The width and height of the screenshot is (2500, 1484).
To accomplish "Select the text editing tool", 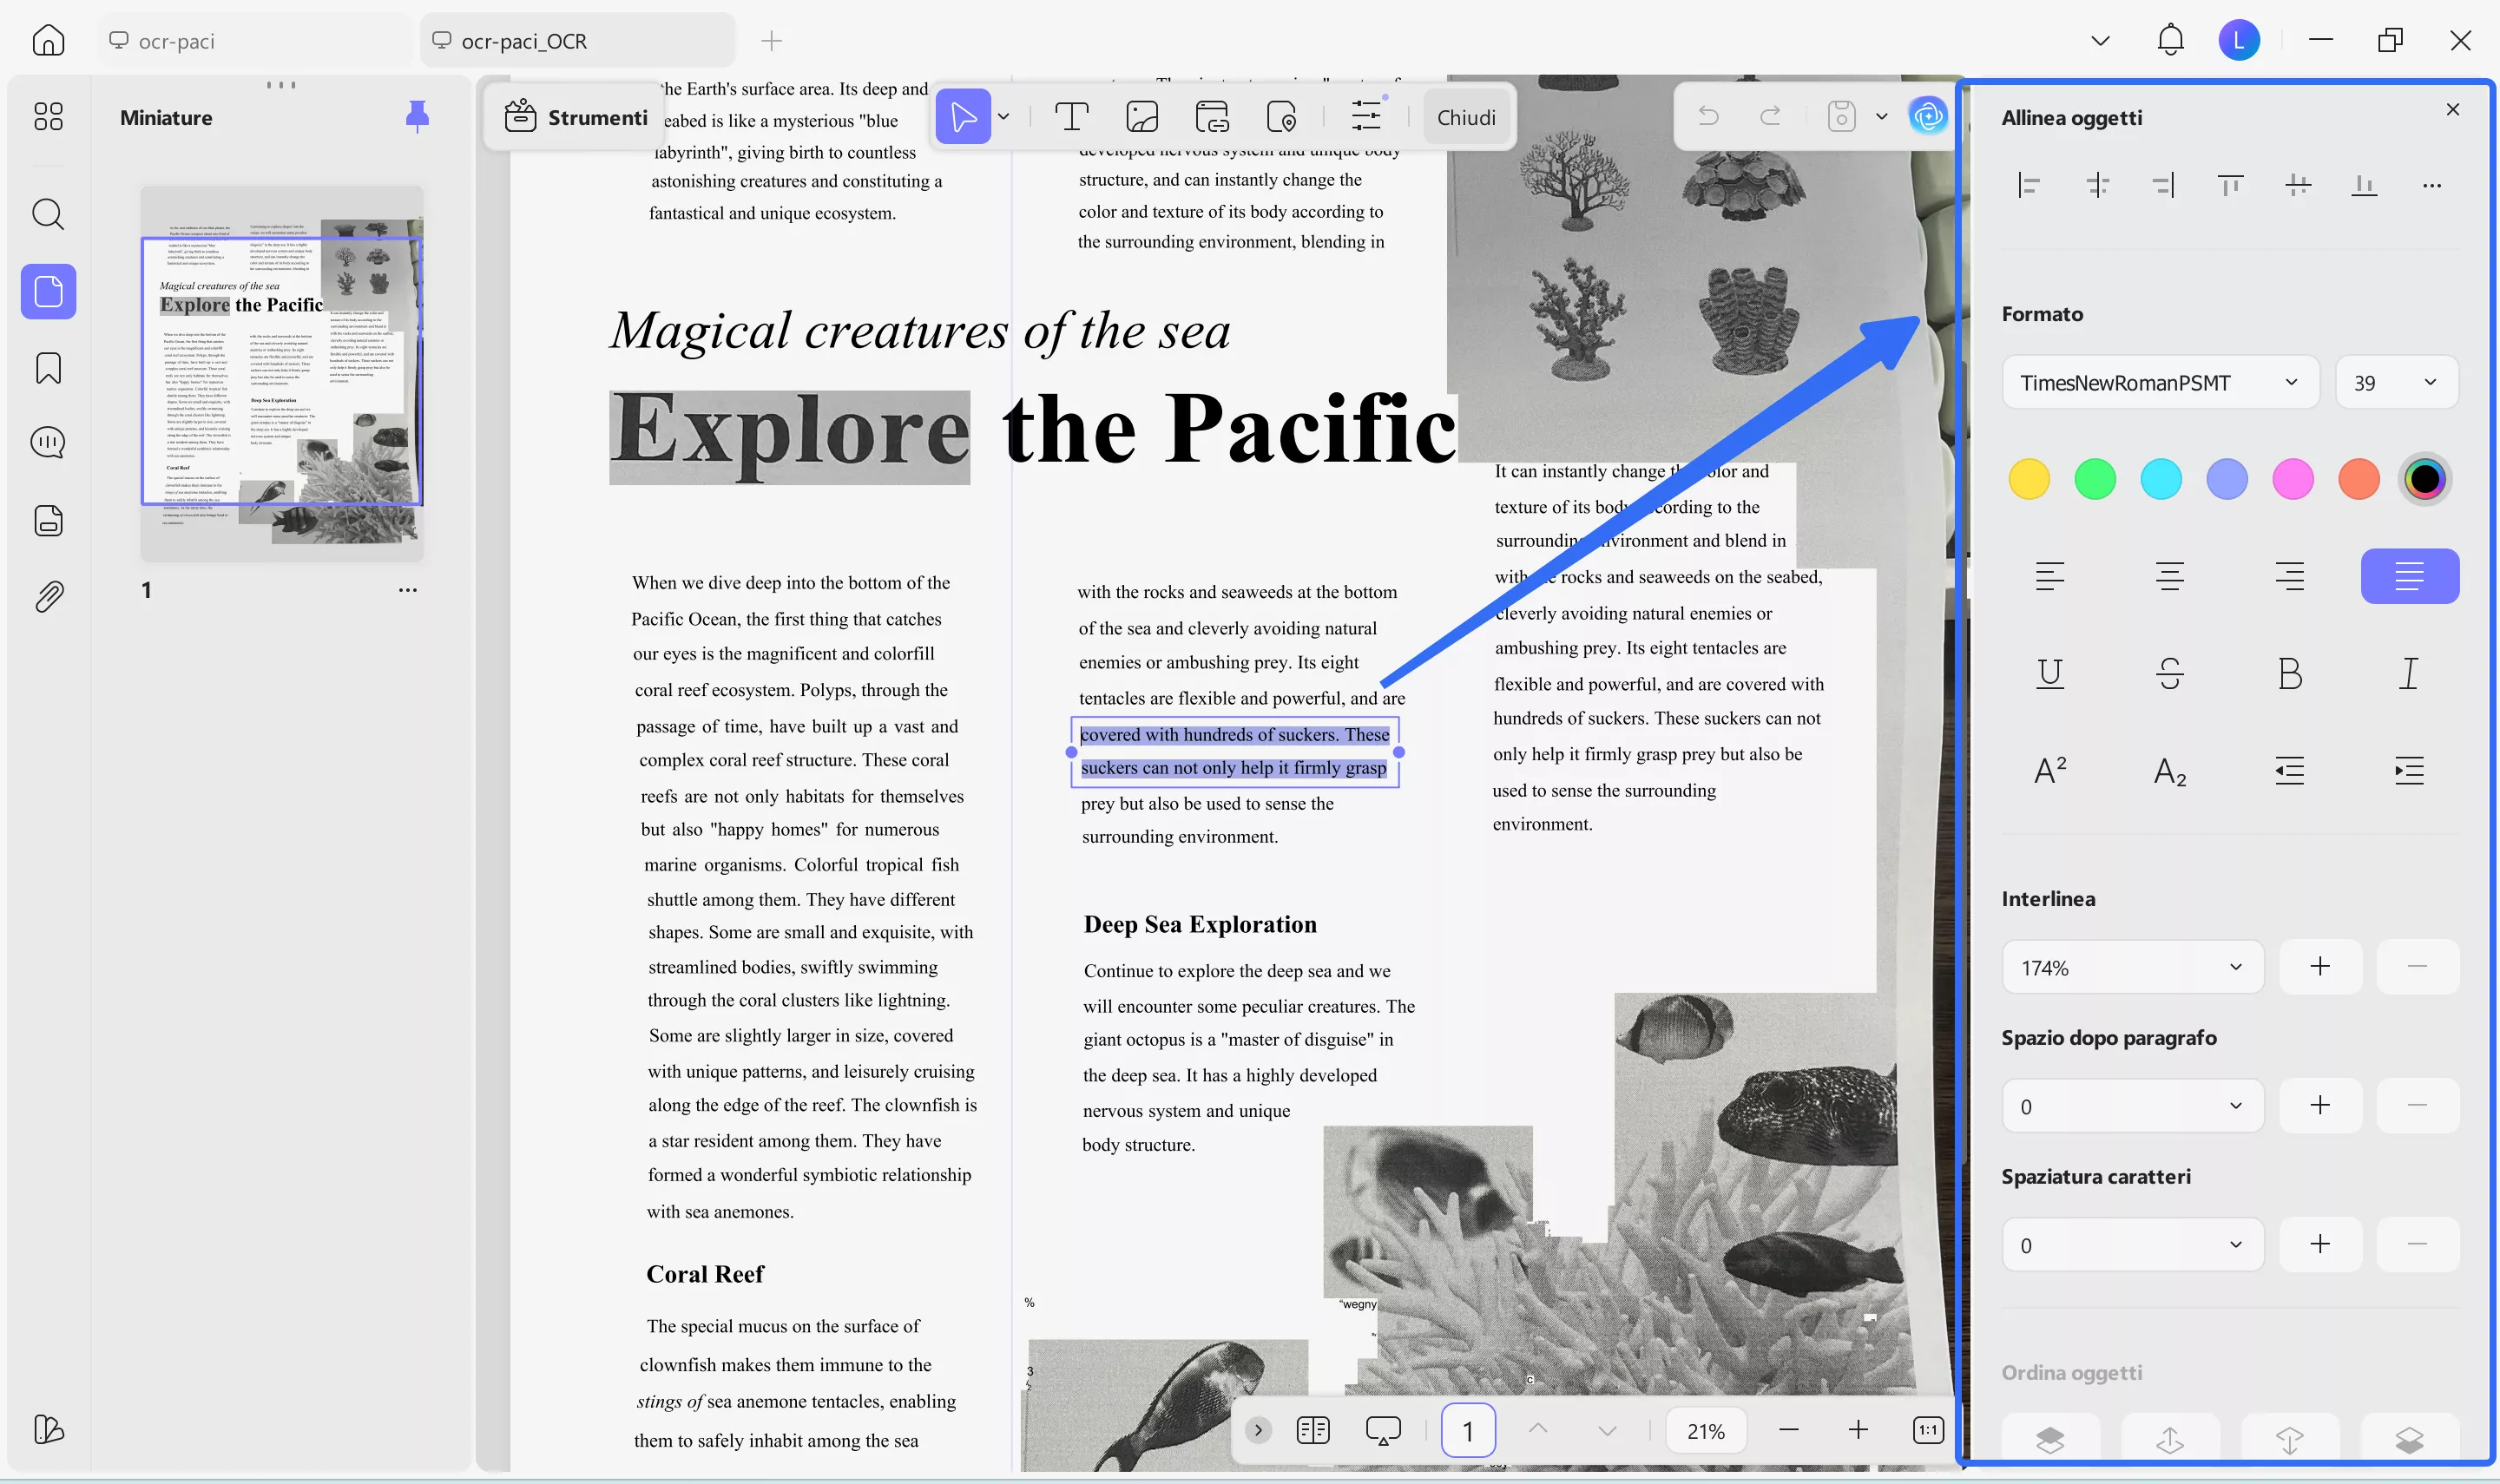I will 1071,116.
